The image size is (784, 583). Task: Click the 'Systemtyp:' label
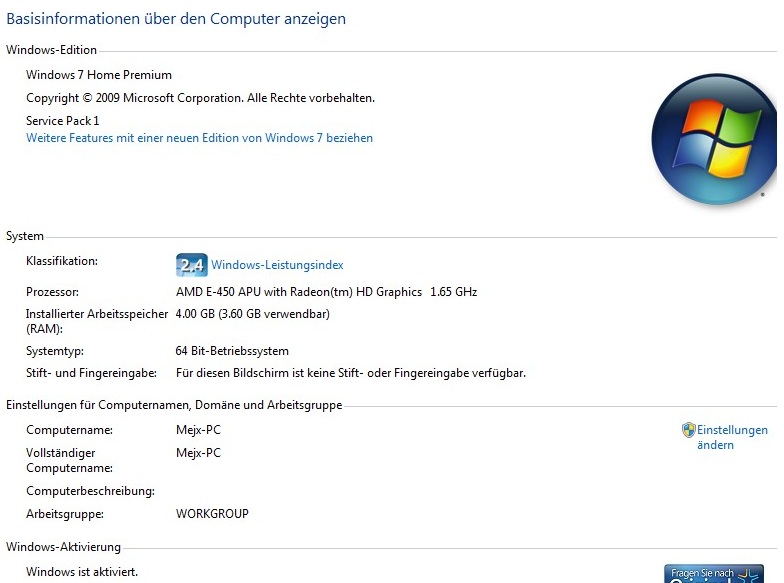(55, 351)
